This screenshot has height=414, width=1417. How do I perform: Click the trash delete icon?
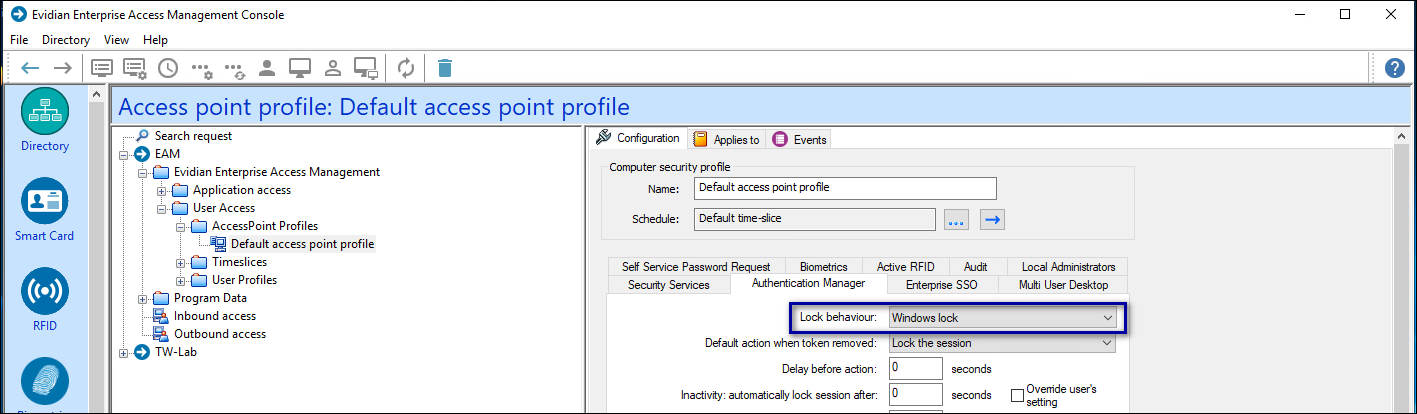(445, 68)
